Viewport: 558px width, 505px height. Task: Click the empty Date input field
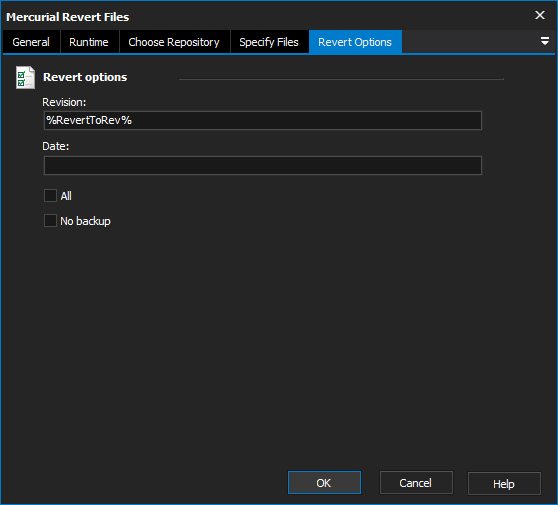(263, 165)
